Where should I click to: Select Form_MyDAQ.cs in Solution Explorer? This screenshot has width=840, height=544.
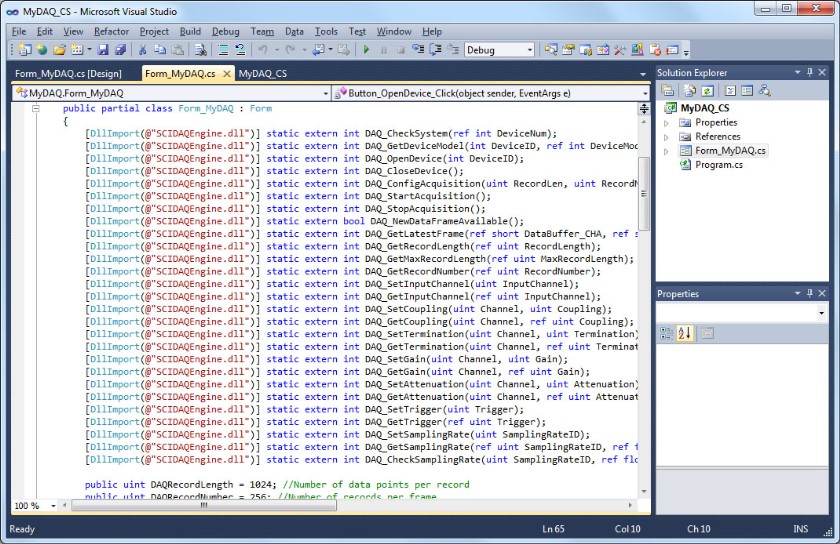click(730, 151)
